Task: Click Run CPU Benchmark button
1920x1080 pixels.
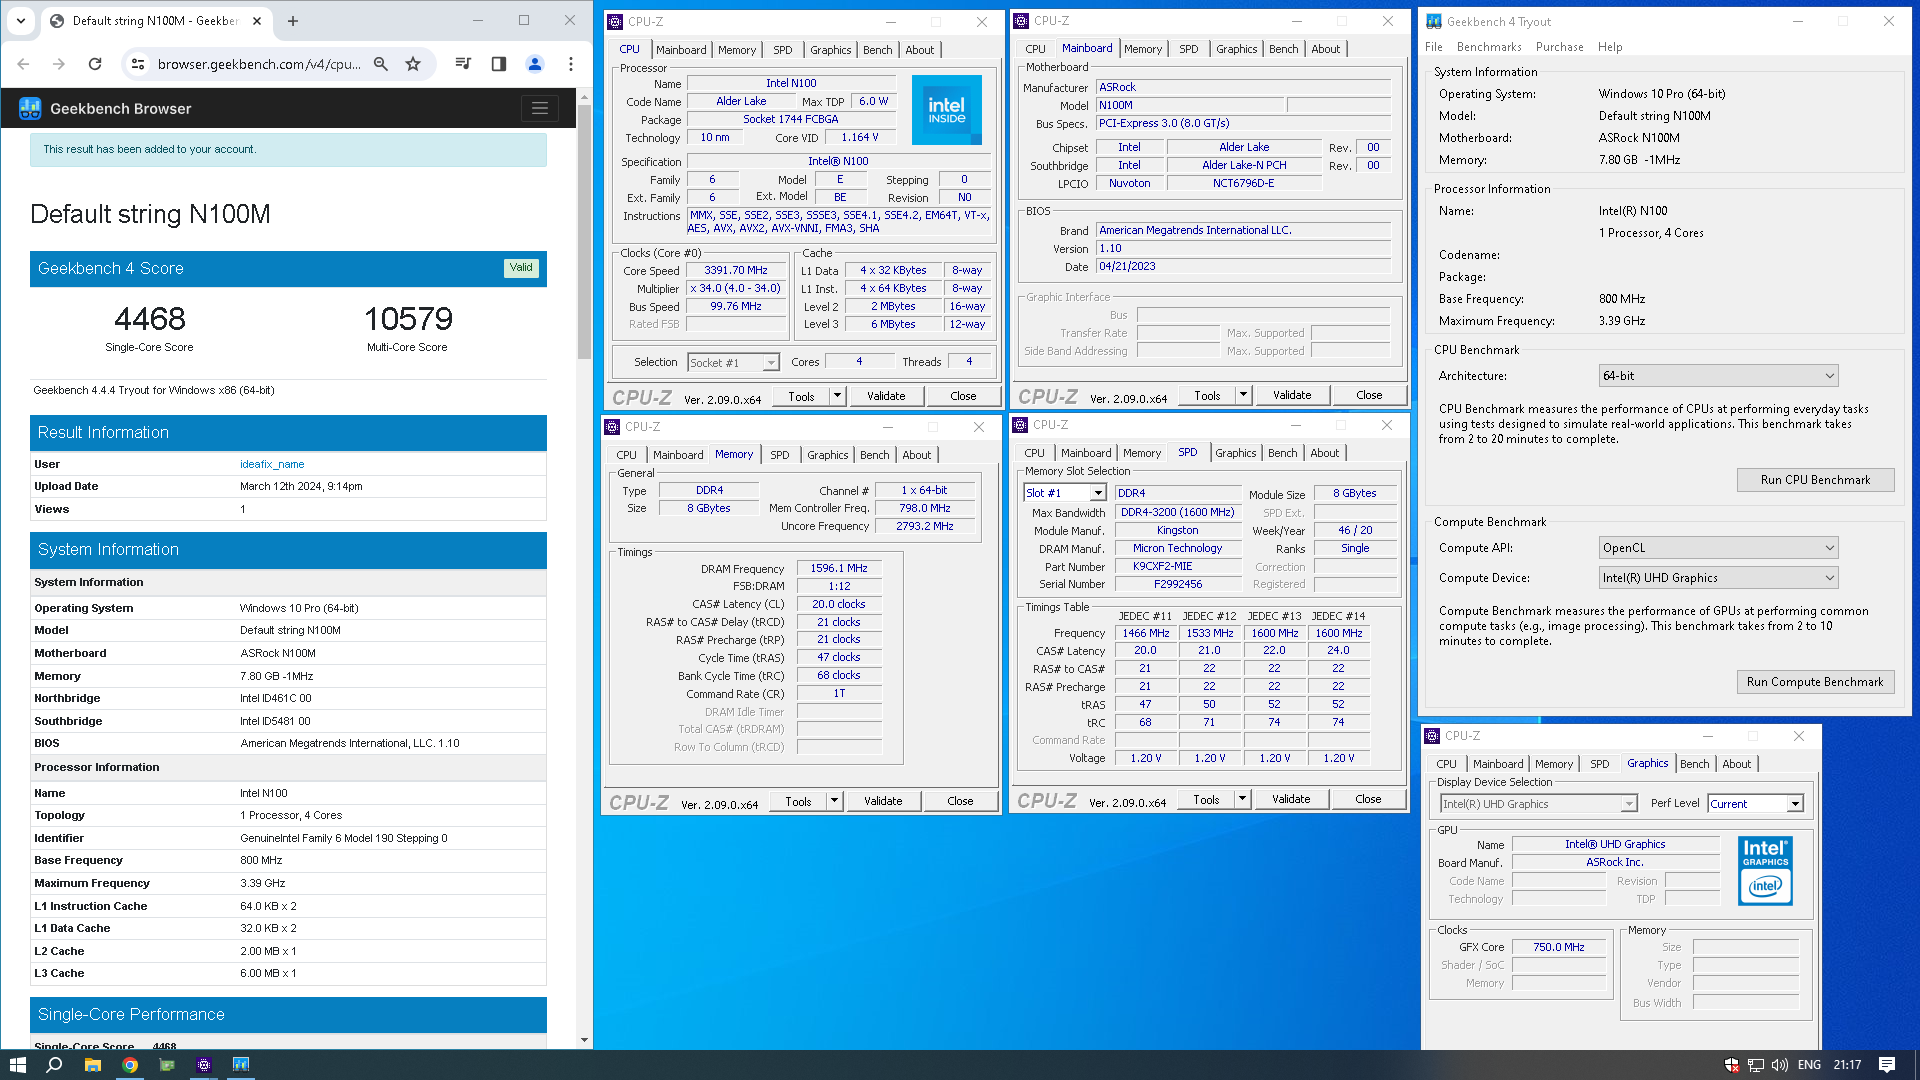Action: (x=1815, y=480)
